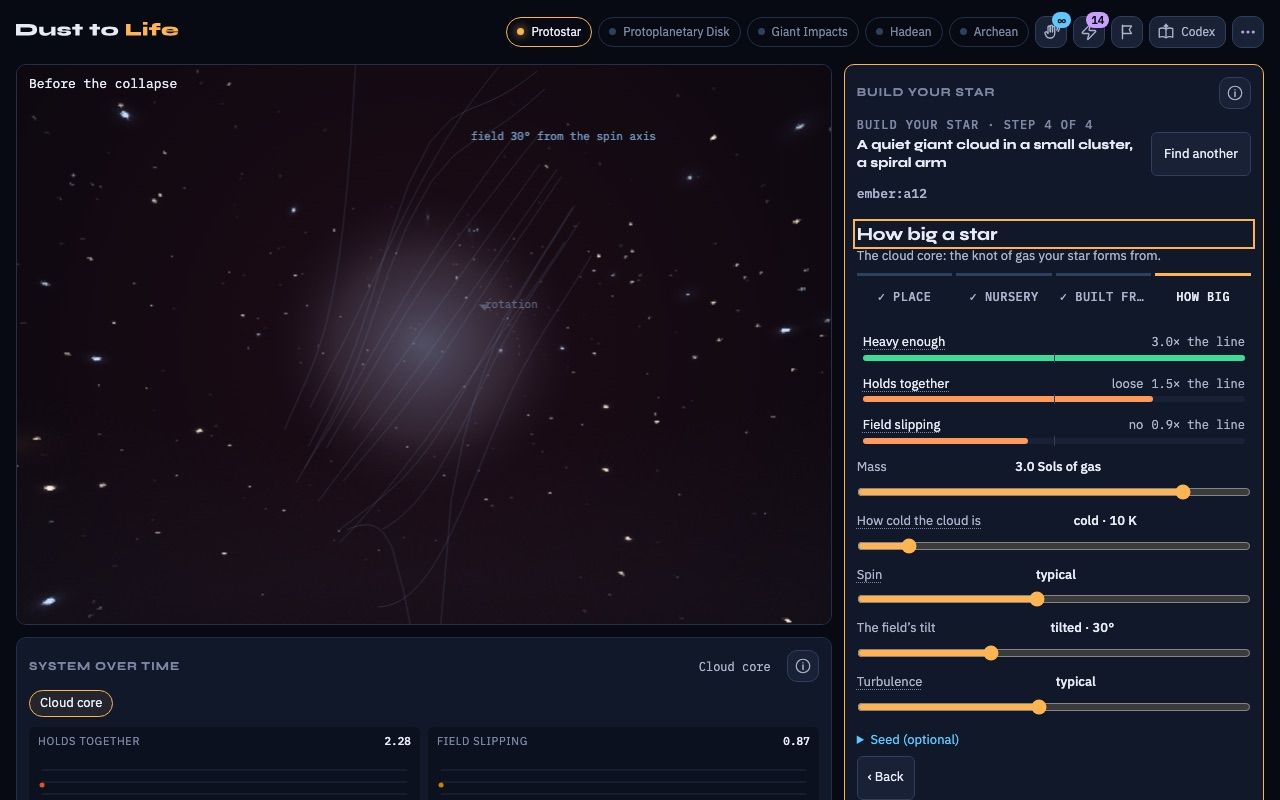Viewport: 1280px width, 800px height.
Task: Toggle the Cloud core chip
Action: click(x=71, y=703)
